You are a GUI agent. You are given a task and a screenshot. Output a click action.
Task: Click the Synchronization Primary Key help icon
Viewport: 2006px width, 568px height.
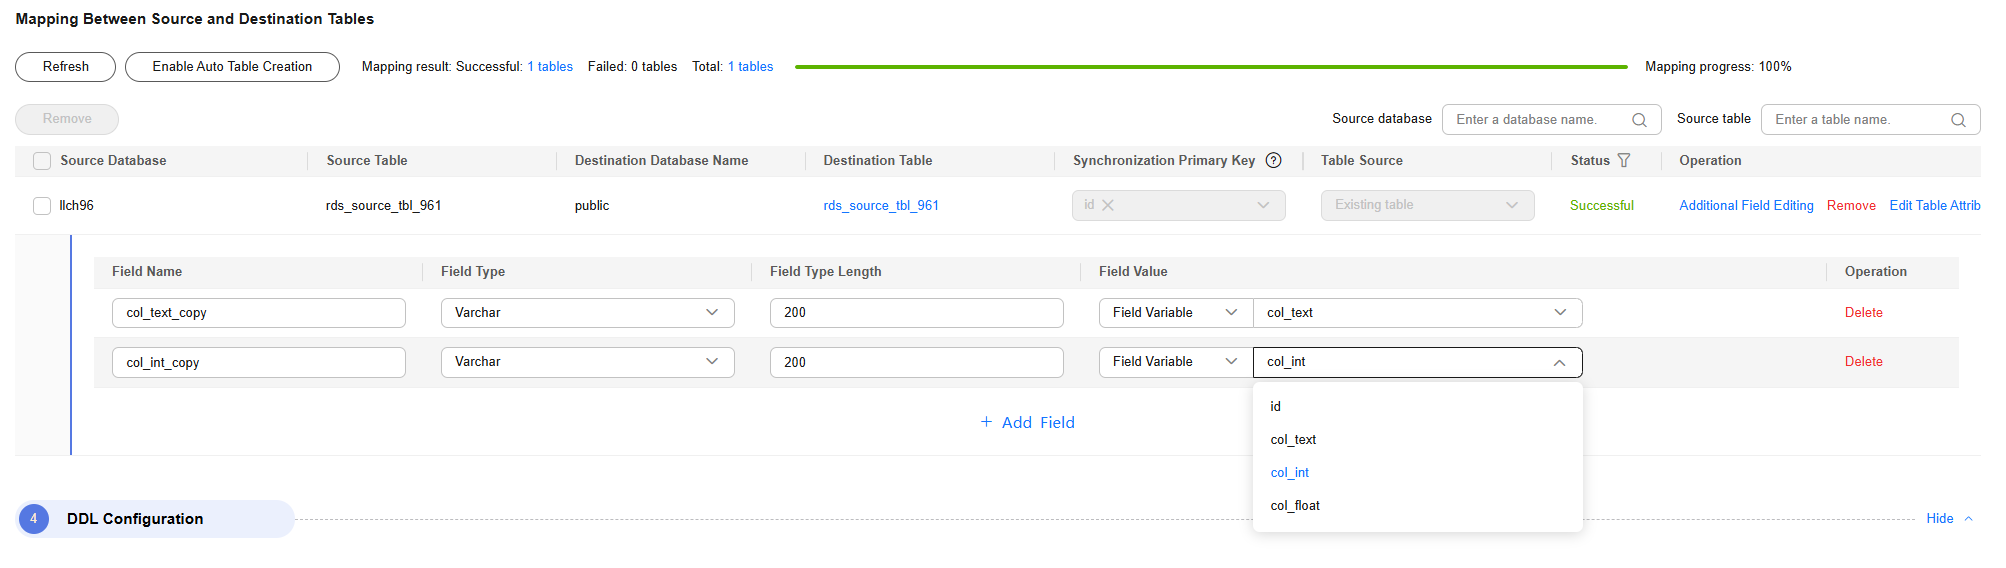[1274, 160]
